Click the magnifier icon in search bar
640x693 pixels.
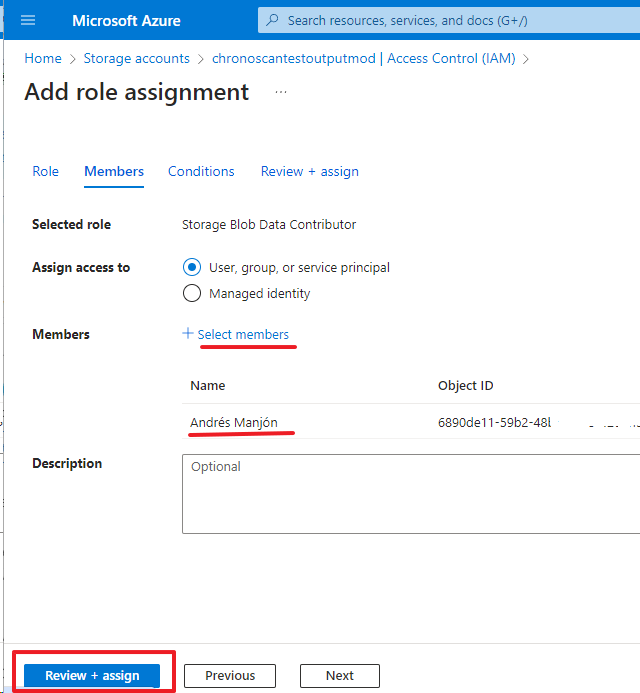point(272,21)
